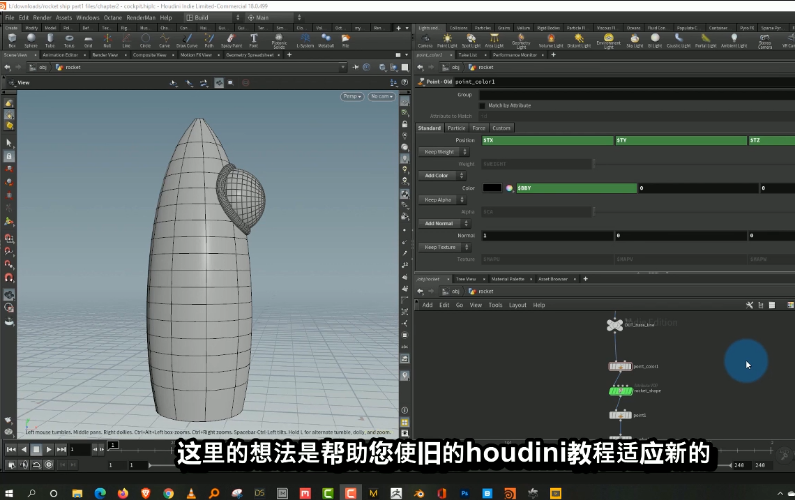Select the Null shelf tool
The width and height of the screenshot is (795, 500).
point(107,41)
